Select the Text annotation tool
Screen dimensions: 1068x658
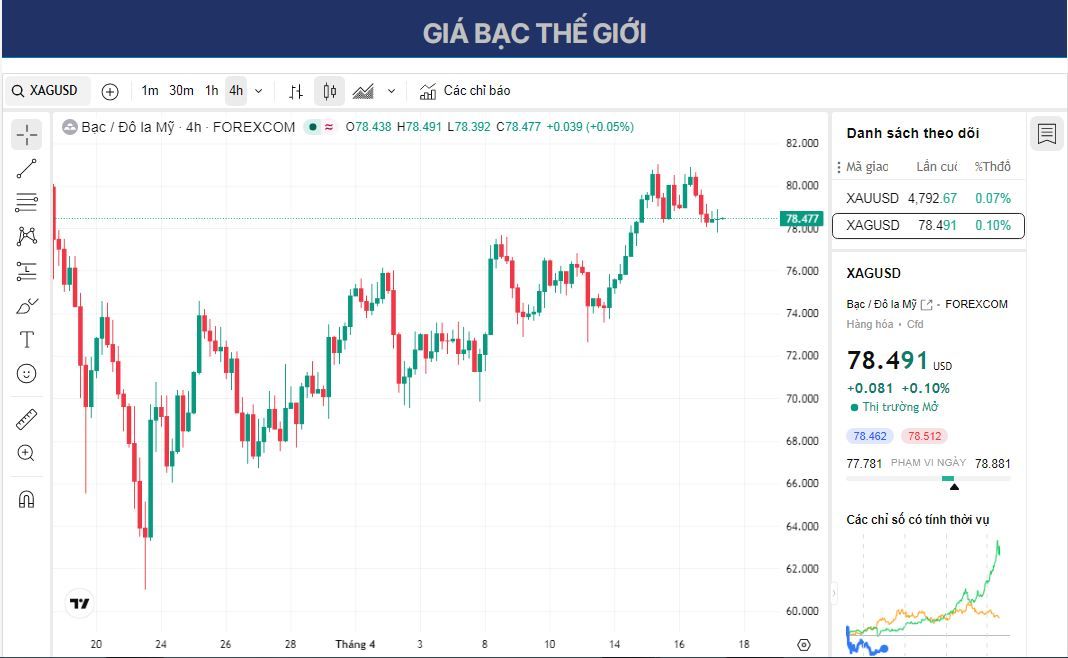[x=27, y=339]
